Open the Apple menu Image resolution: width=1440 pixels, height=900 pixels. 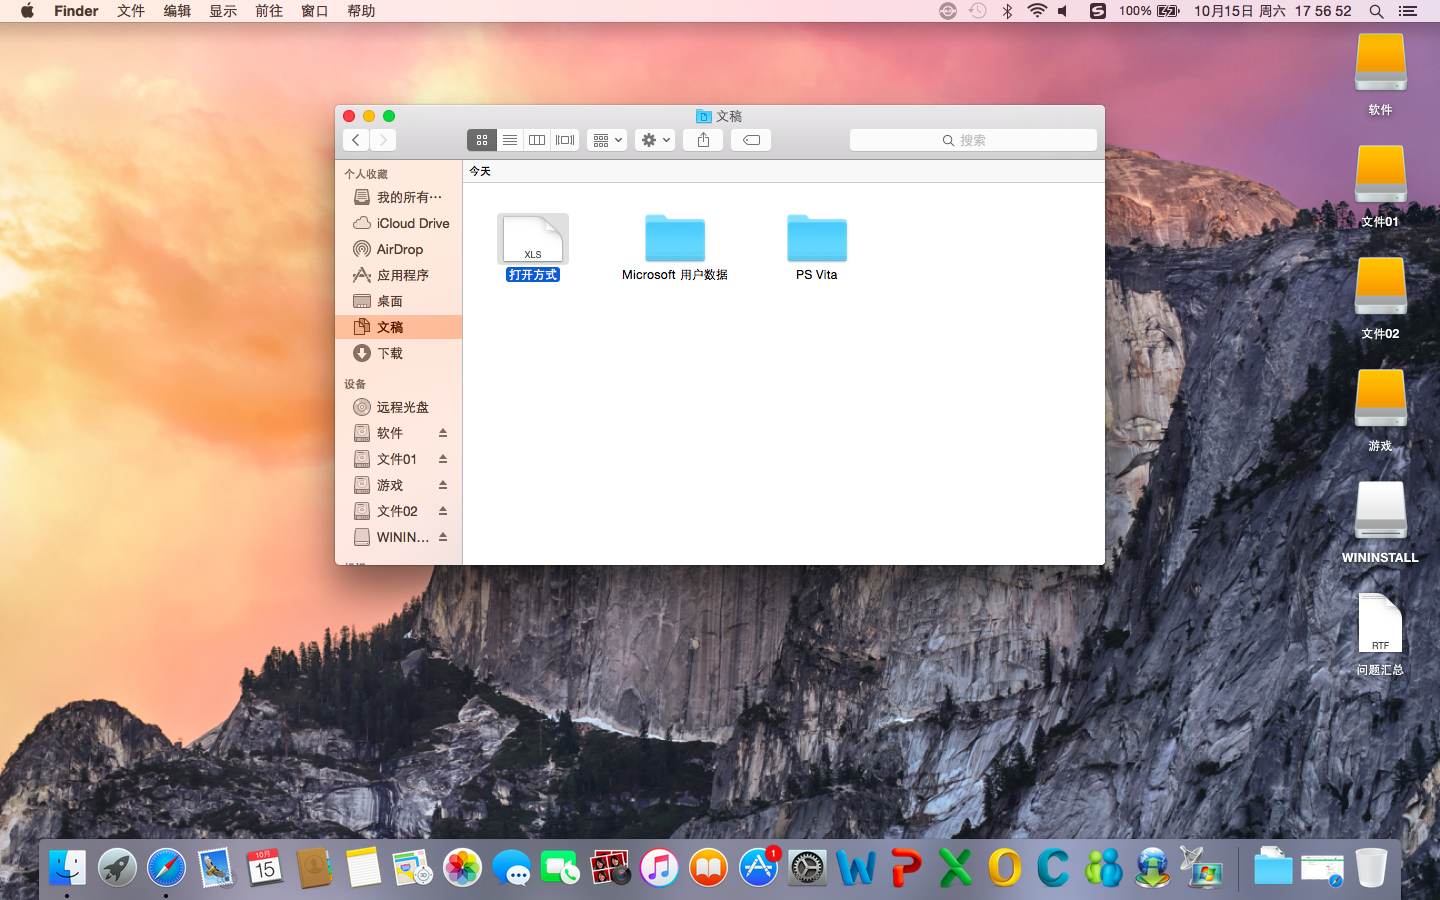click(27, 11)
